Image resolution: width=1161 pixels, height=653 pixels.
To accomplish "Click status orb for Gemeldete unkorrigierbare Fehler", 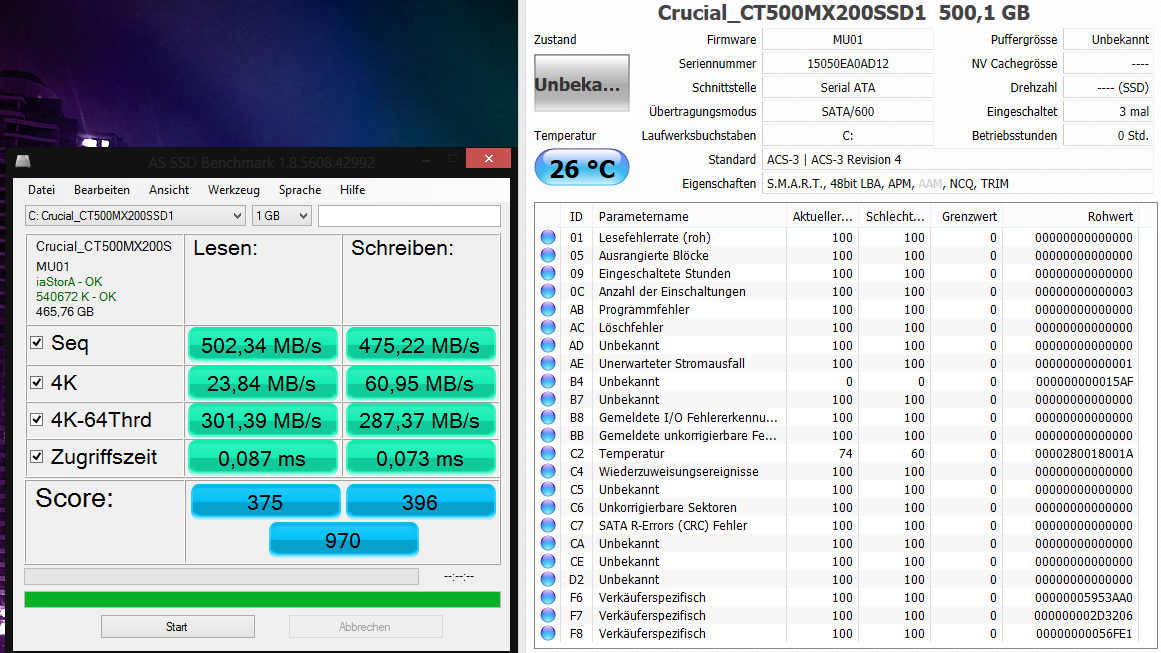I will click(x=548, y=435).
